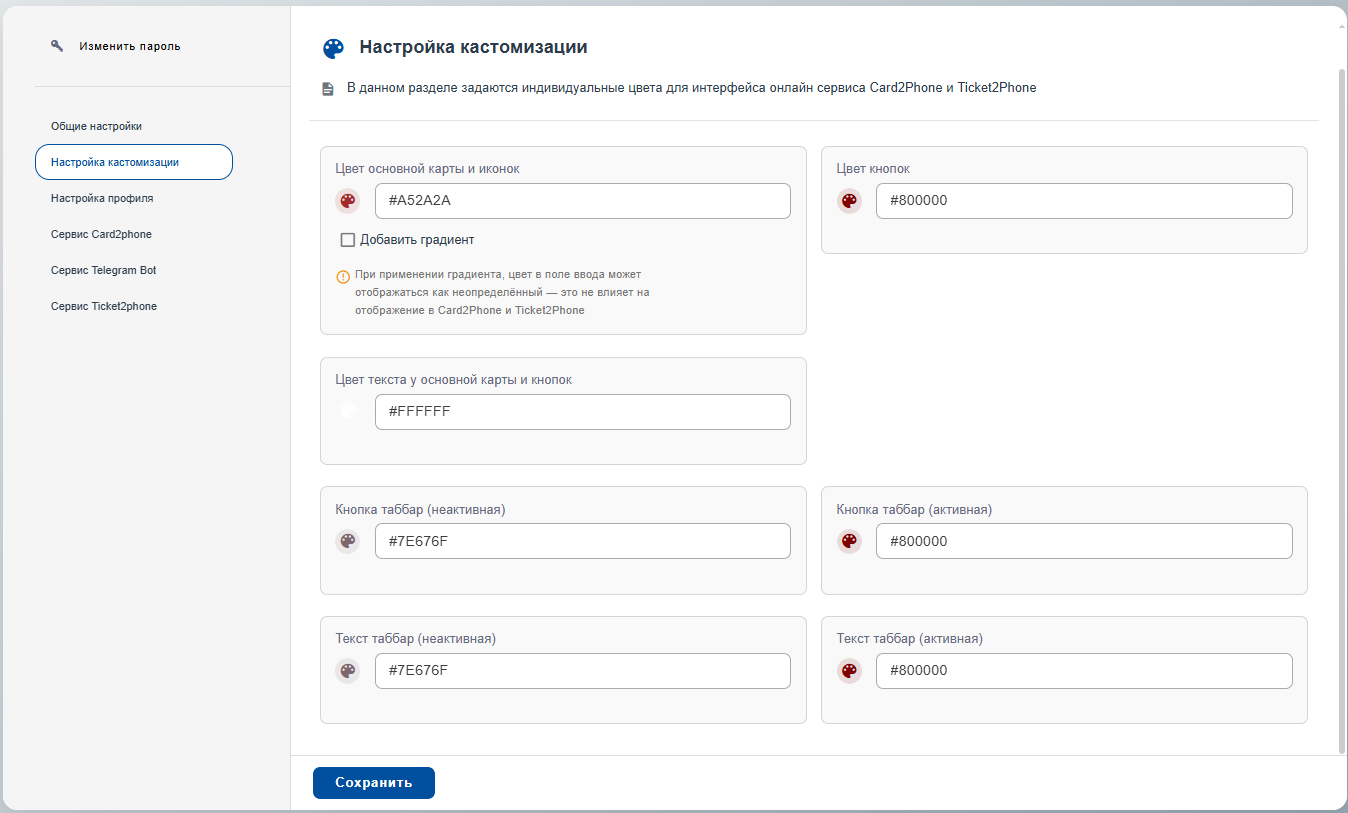Focus the Текст таббар (активная) #800000 field
The height and width of the screenshot is (813, 1348).
pyautogui.click(x=1084, y=671)
